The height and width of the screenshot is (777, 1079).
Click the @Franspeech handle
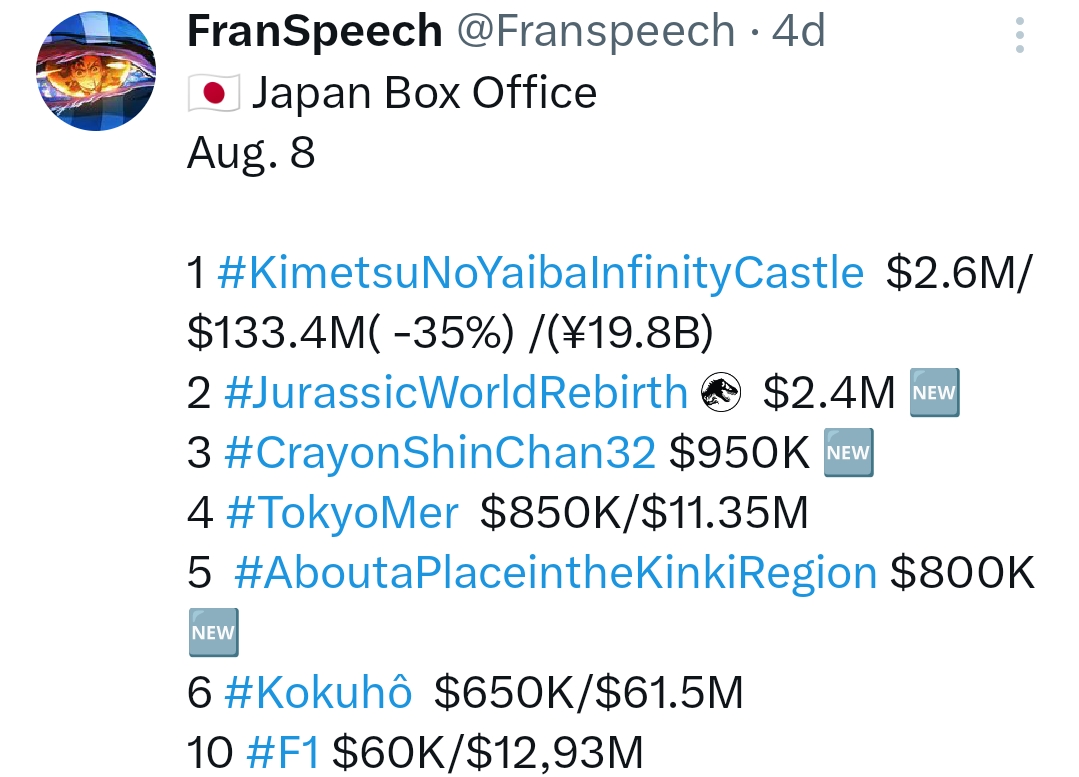(x=595, y=33)
